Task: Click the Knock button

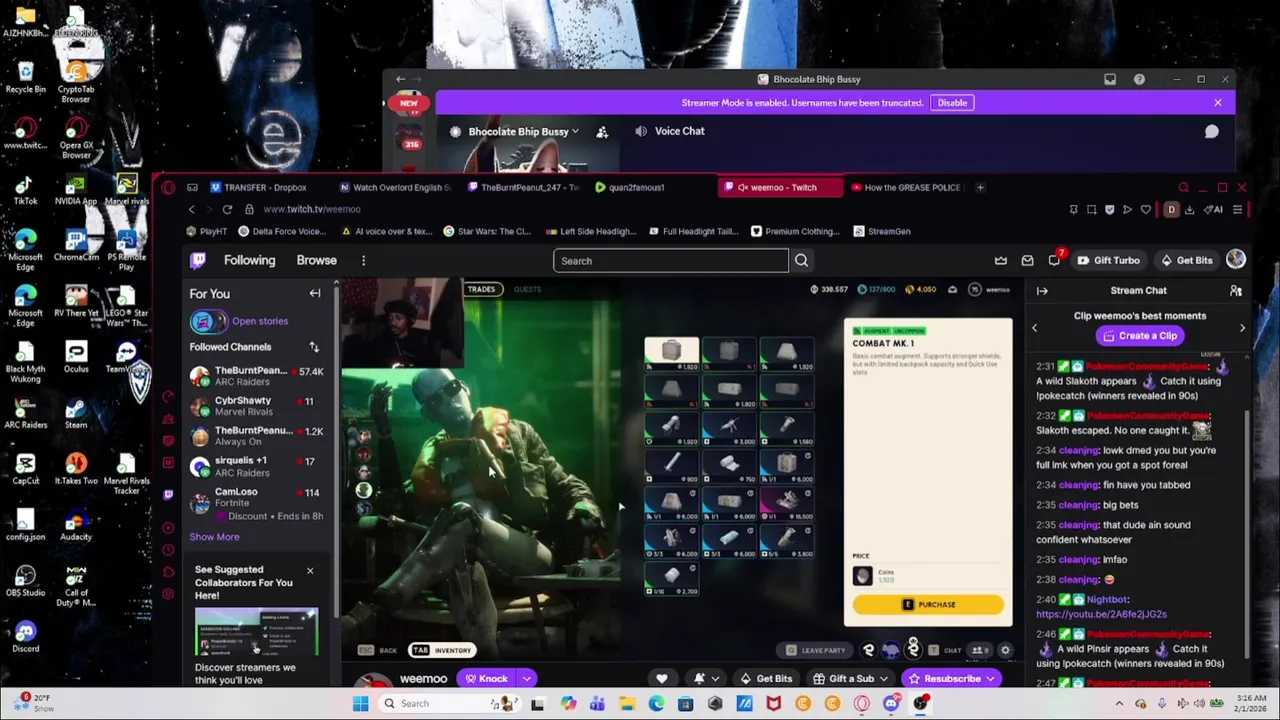Action: click(486, 679)
